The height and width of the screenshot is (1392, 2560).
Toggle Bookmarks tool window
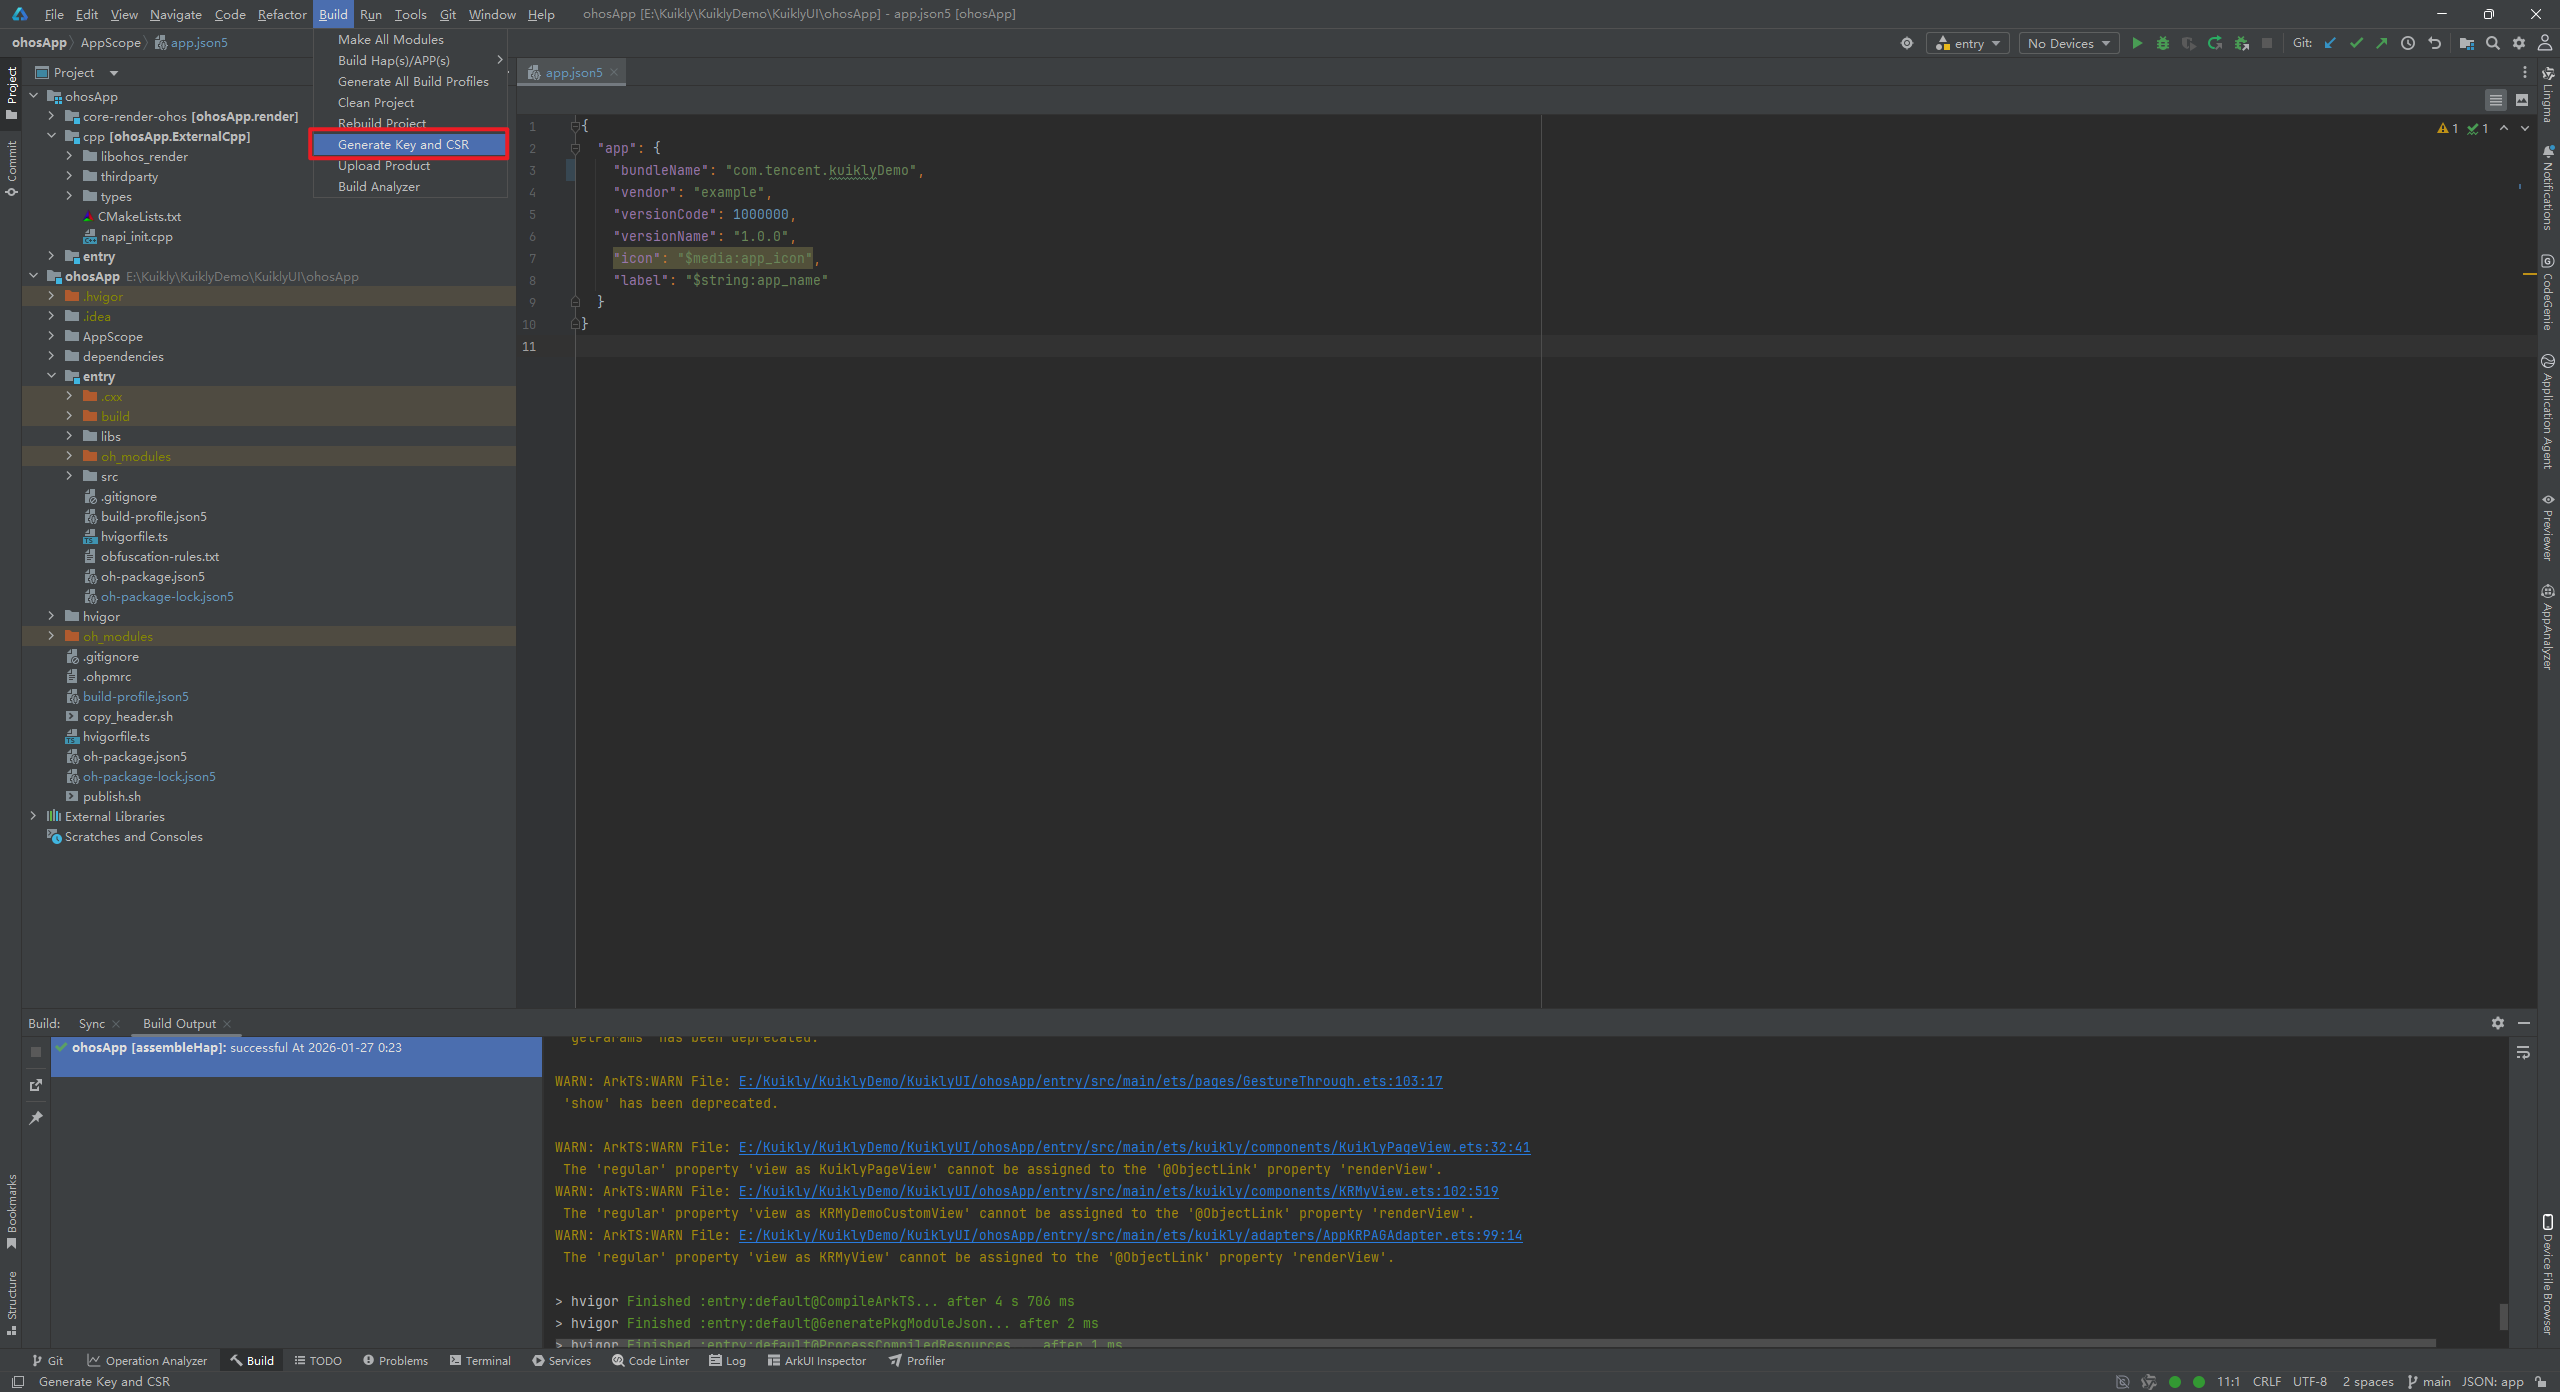[x=11, y=1211]
